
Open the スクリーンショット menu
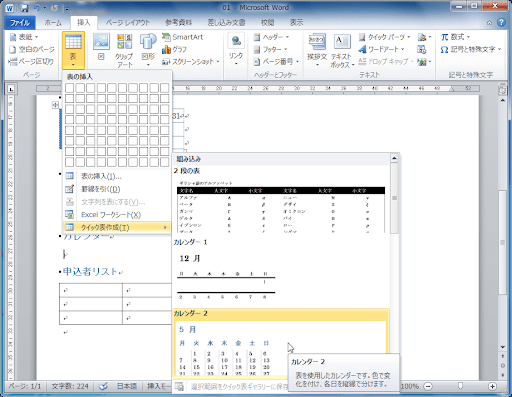190,62
